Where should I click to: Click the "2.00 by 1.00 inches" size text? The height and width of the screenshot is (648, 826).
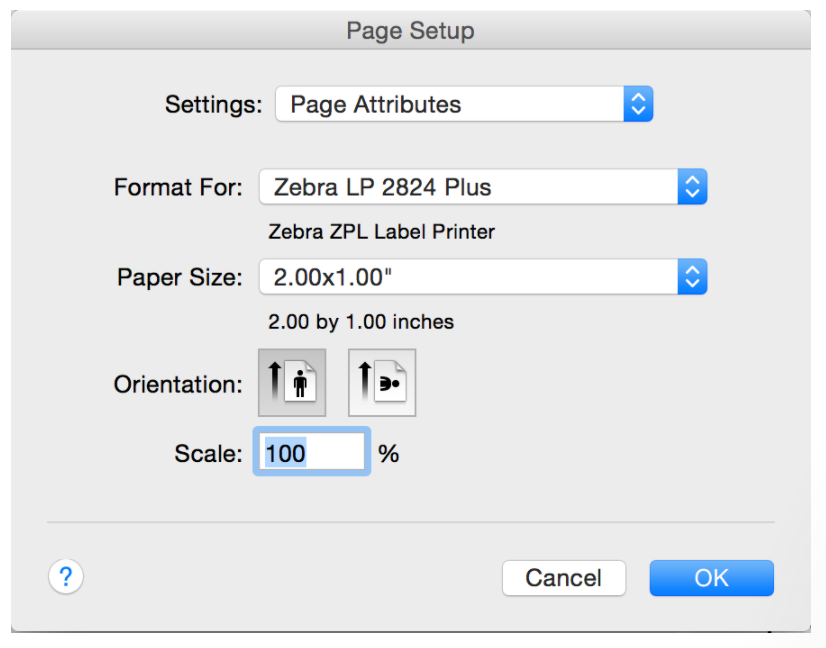tap(361, 322)
